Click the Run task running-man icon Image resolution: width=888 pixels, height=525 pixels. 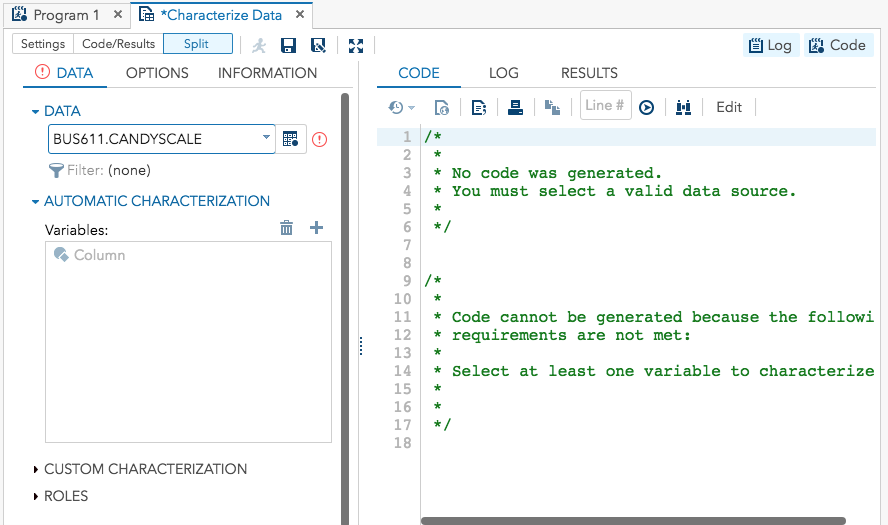[259, 45]
